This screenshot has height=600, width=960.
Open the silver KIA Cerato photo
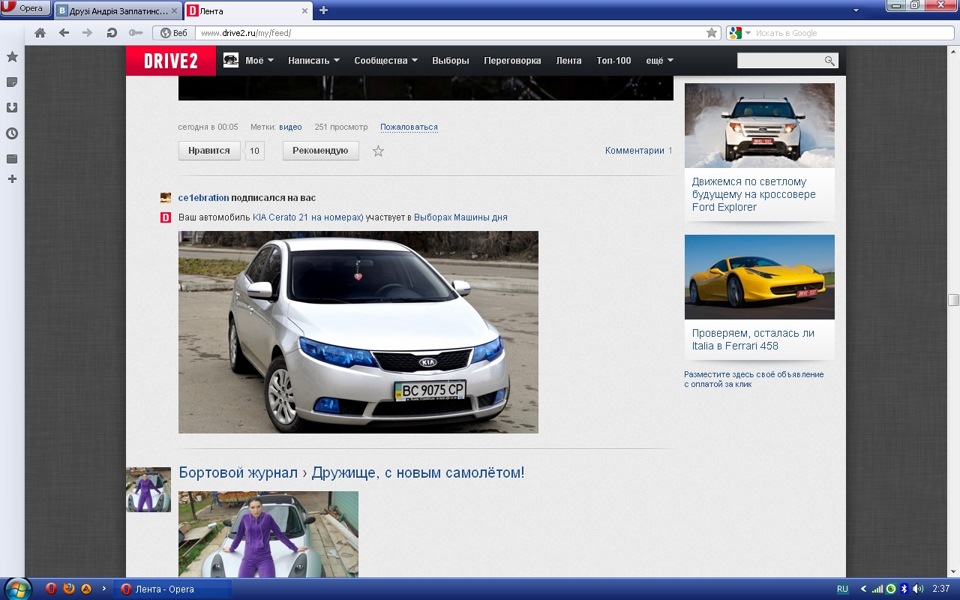(x=358, y=332)
